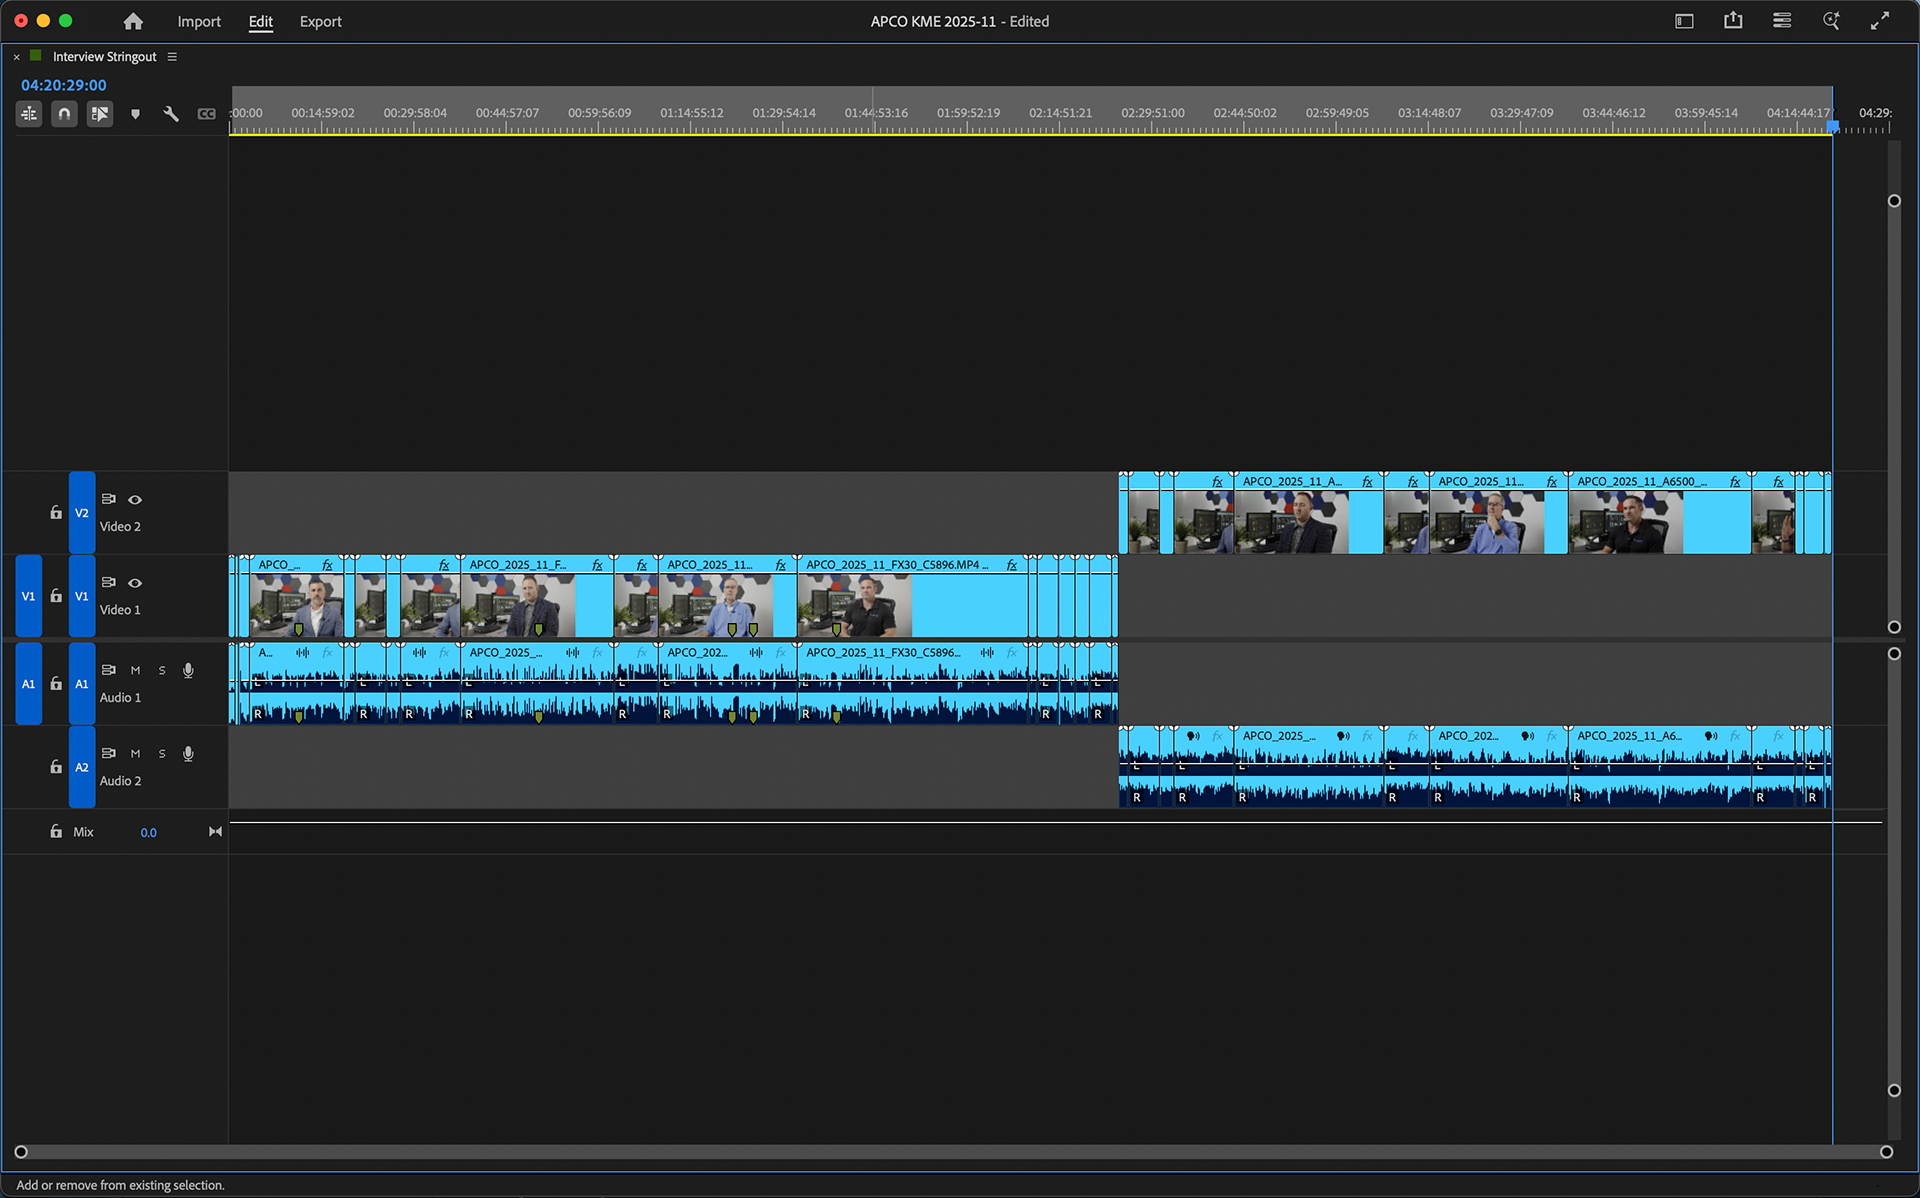This screenshot has width=1920, height=1198.
Task: Toggle the Snap magnet icon in the timeline
Action: coord(63,113)
